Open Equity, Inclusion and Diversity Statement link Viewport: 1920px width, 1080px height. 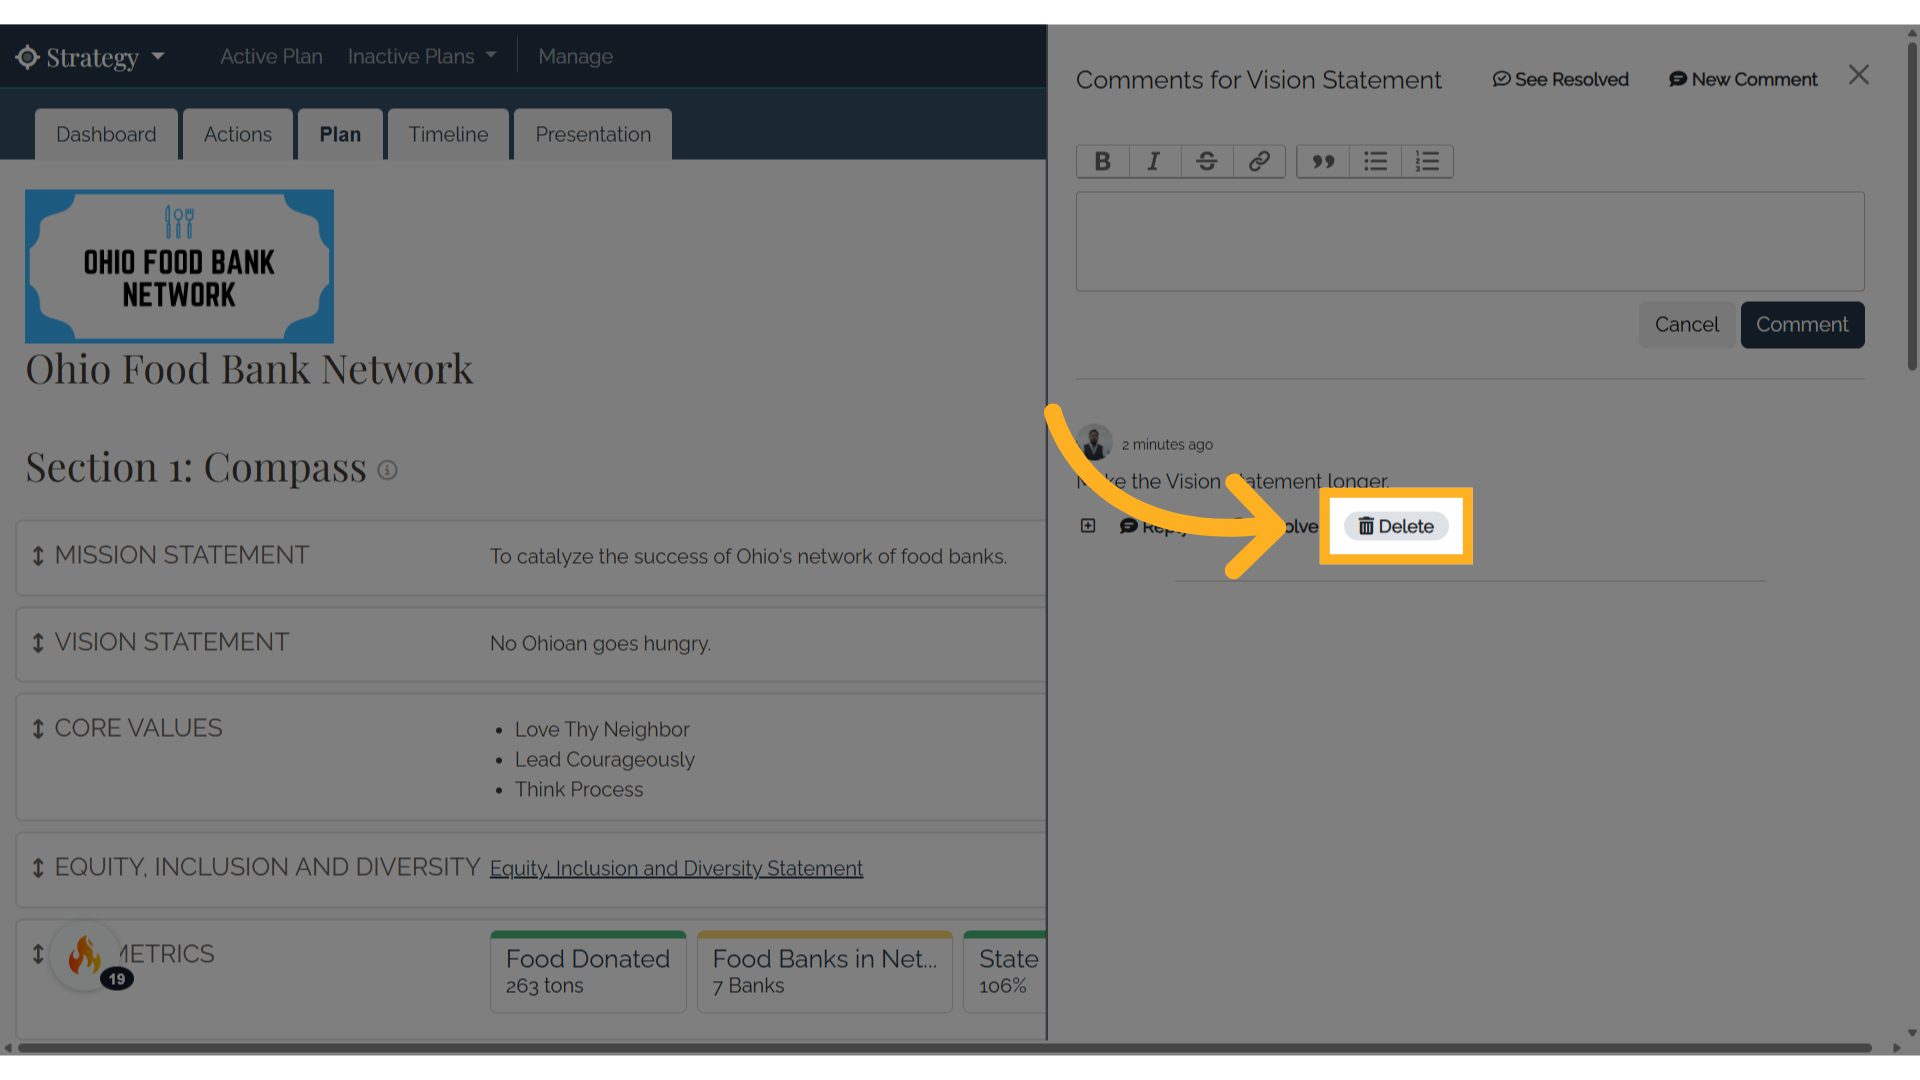click(676, 868)
